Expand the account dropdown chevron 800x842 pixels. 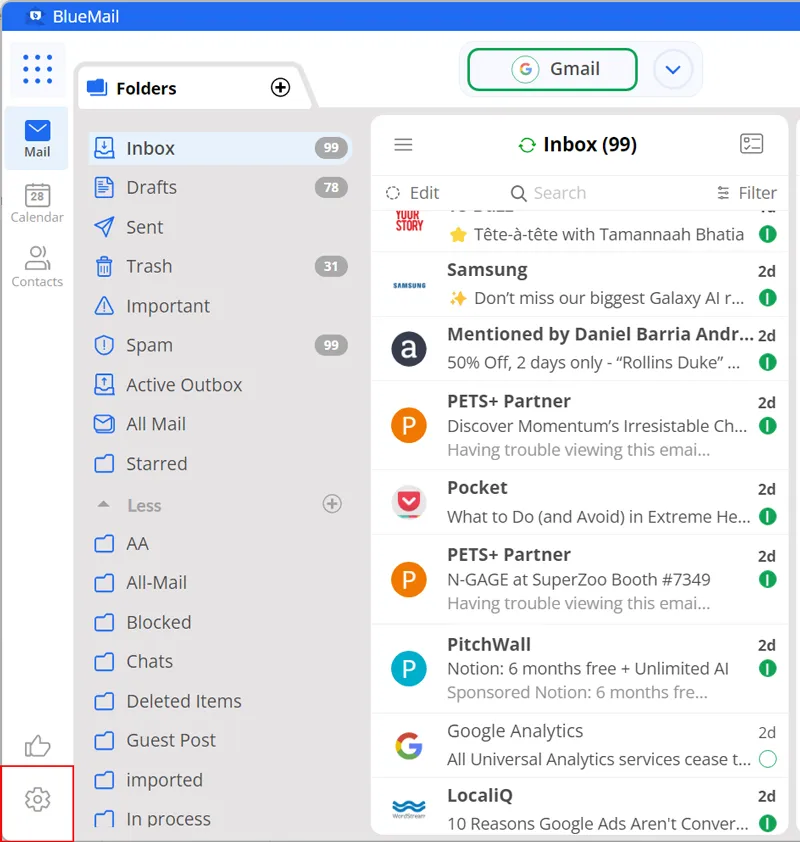(673, 69)
